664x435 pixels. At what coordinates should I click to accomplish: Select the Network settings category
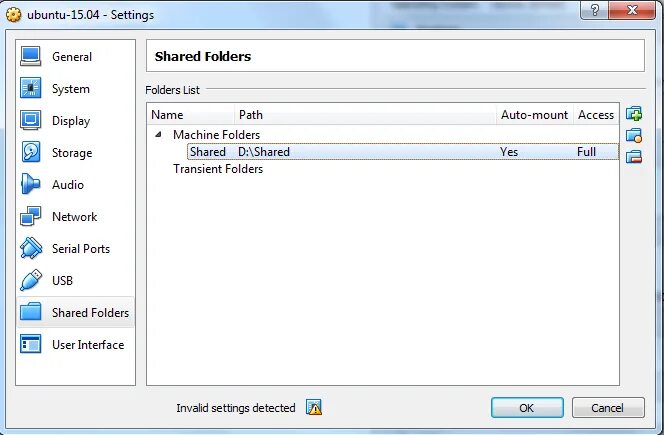coord(75,217)
